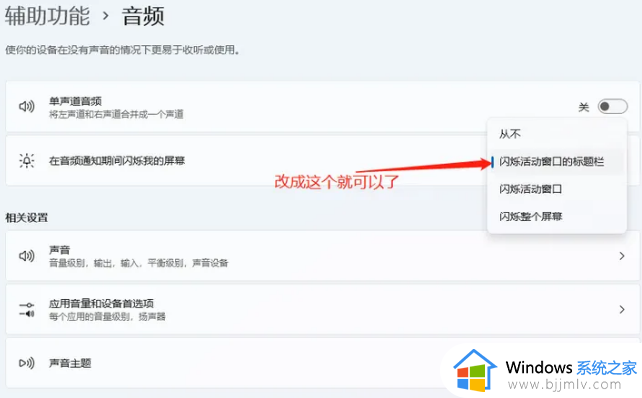Click the flashing light icon beside 在音频通知期间闪烁我的屏幕
The height and width of the screenshot is (398, 642).
[x=27, y=161]
